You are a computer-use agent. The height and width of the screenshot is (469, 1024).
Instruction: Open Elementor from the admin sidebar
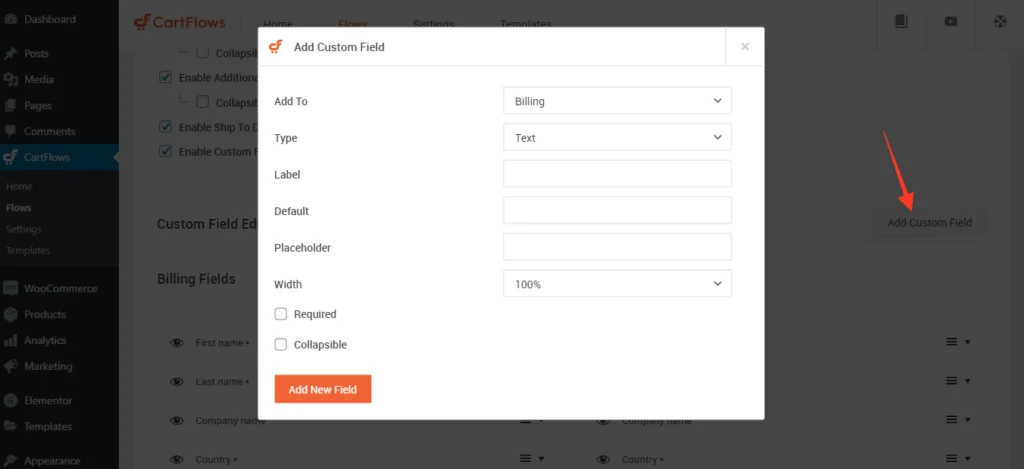tap(48, 400)
